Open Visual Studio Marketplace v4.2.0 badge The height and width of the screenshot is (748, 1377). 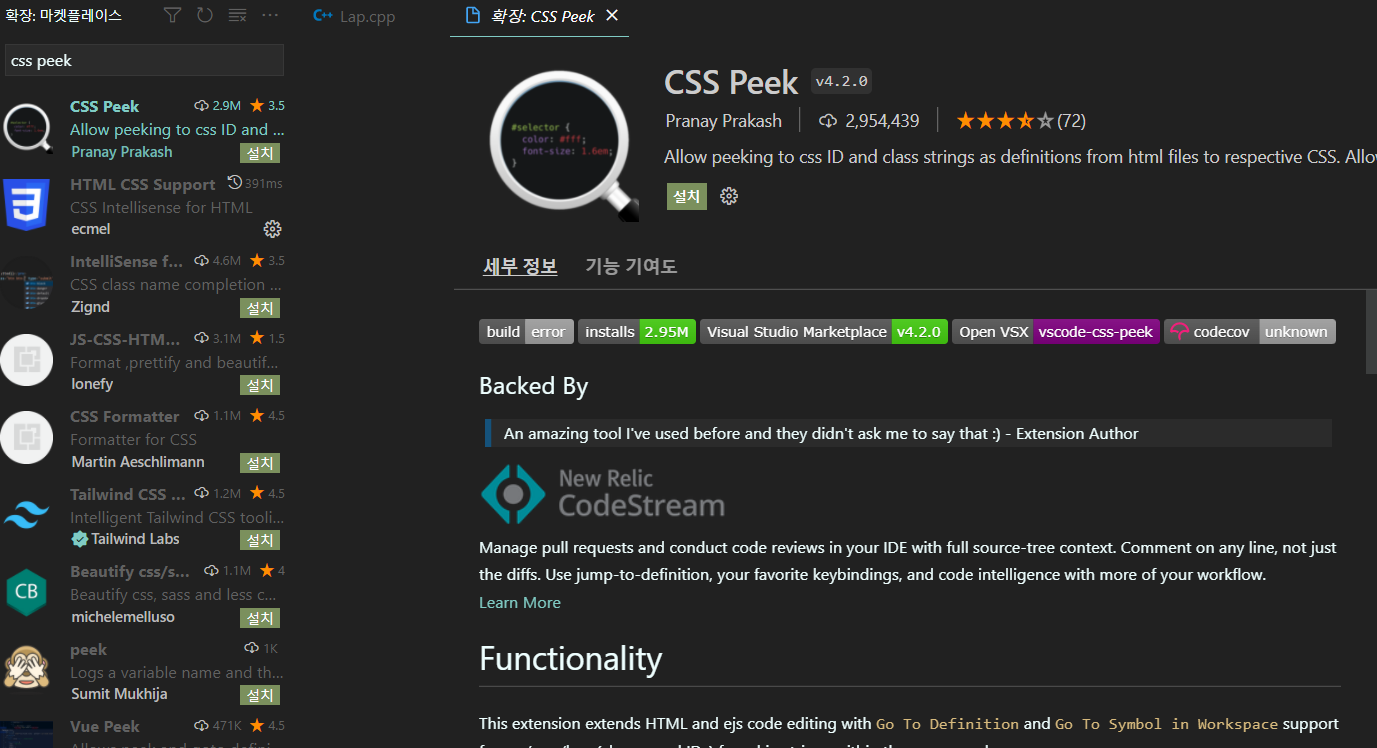pyautogui.click(x=824, y=332)
